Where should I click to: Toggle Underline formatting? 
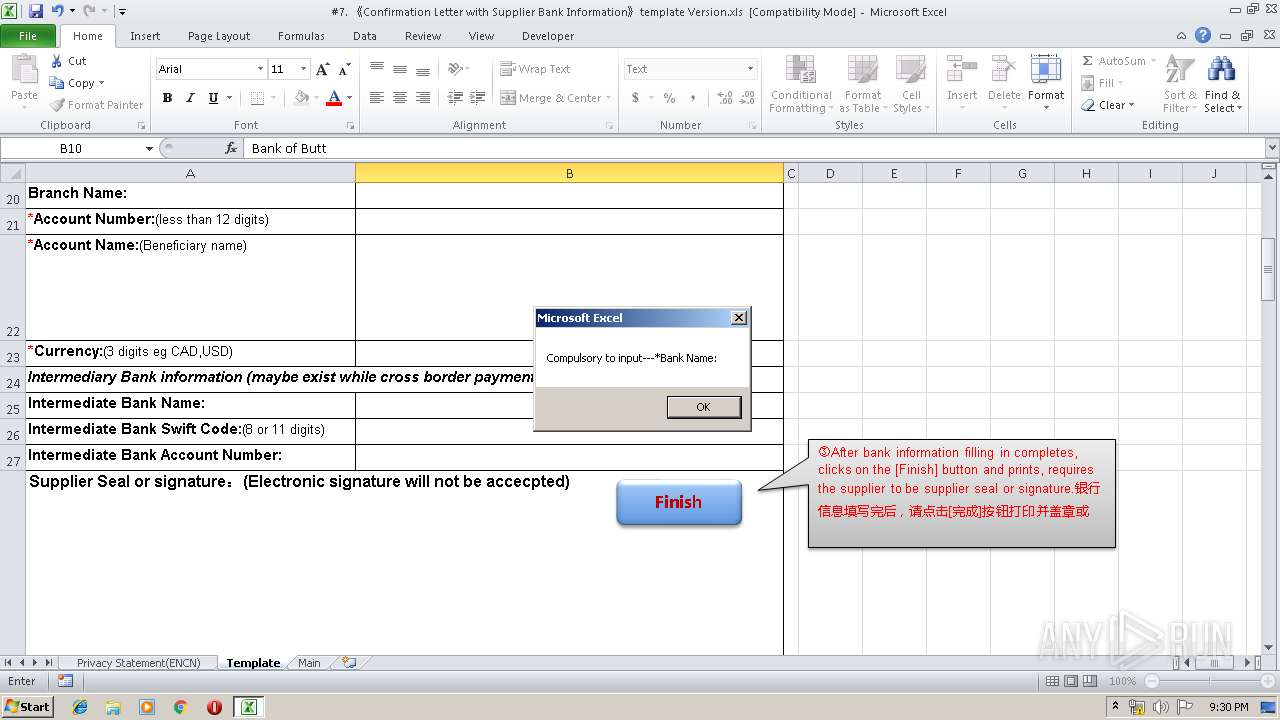point(213,98)
